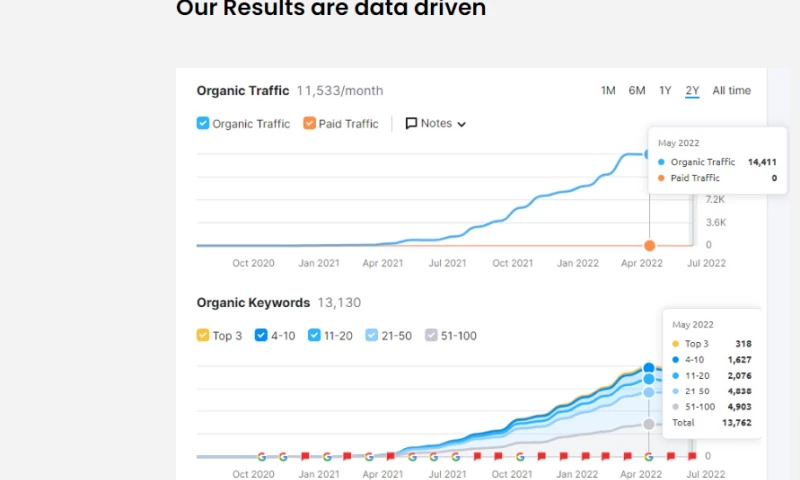Screen dimensions: 800x480
Task: Select the 1Y time range
Action: pyautogui.click(x=665, y=91)
